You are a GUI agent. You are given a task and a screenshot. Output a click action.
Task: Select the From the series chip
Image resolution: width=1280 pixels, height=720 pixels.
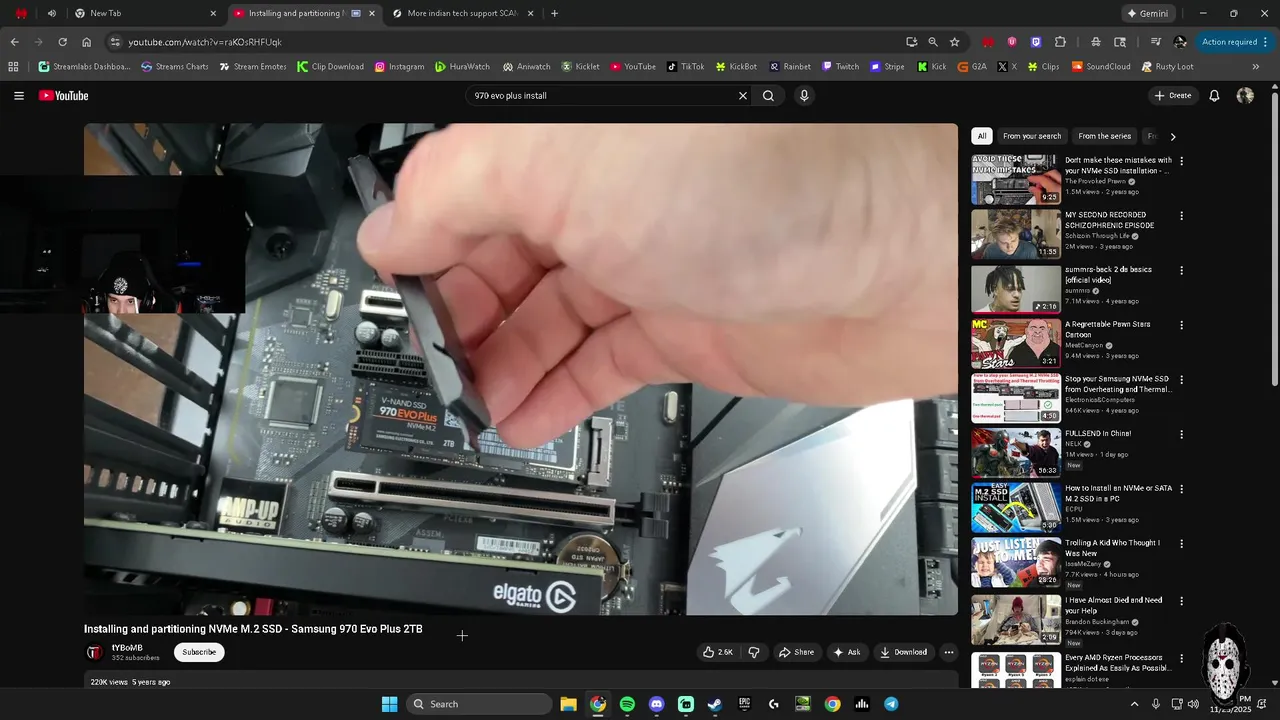pyautogui.click(x=1105, y=136)
